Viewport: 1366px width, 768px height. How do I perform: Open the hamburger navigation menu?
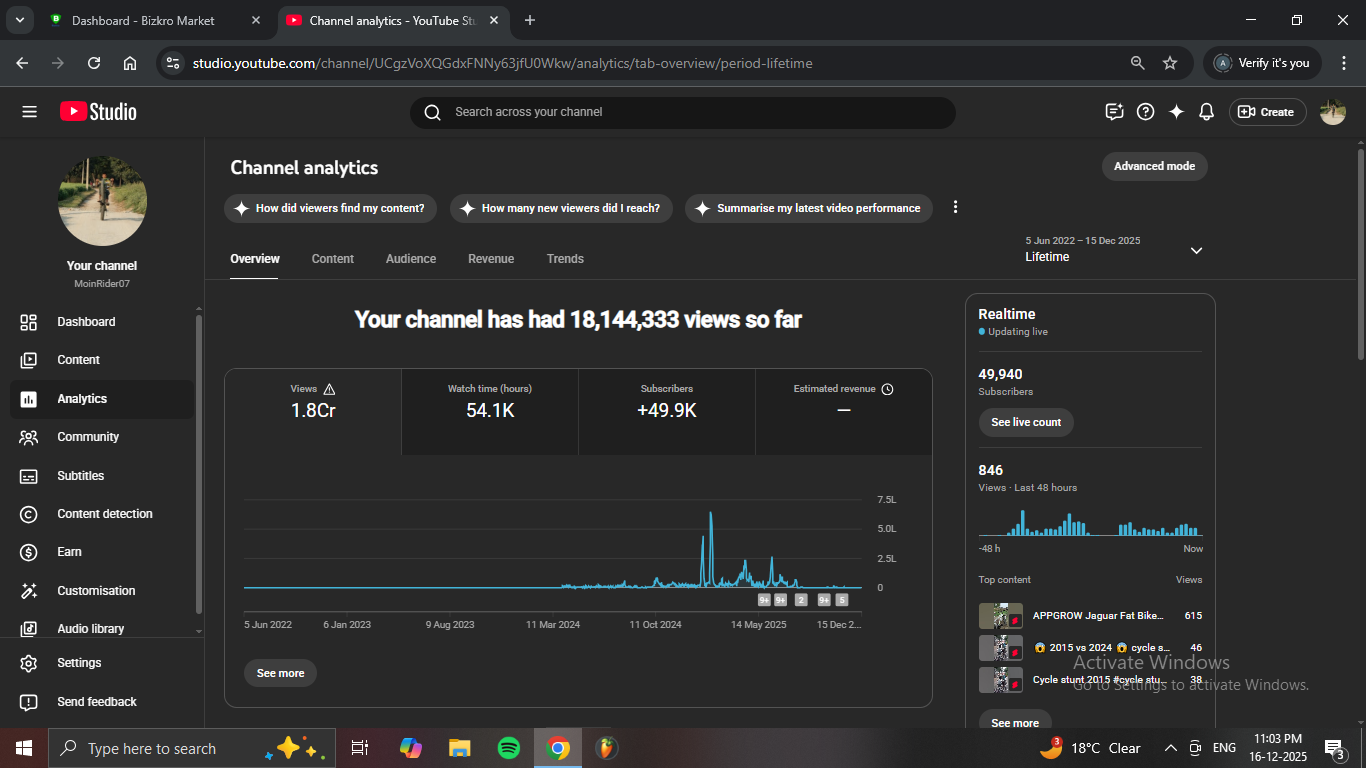click(x=29, y=112)
